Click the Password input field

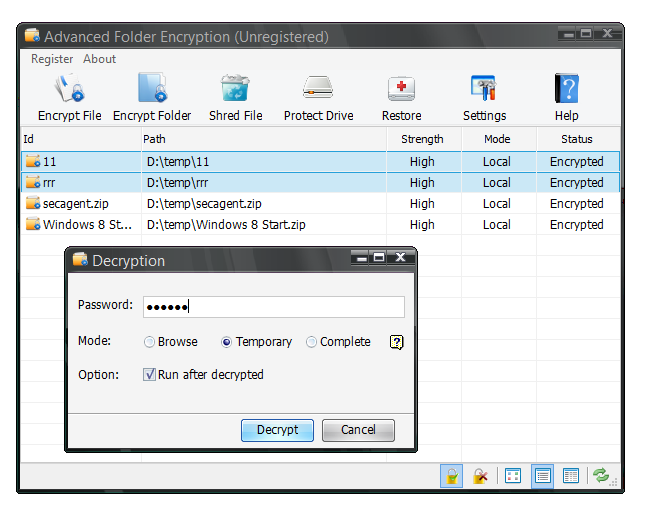tap(274, 307)
